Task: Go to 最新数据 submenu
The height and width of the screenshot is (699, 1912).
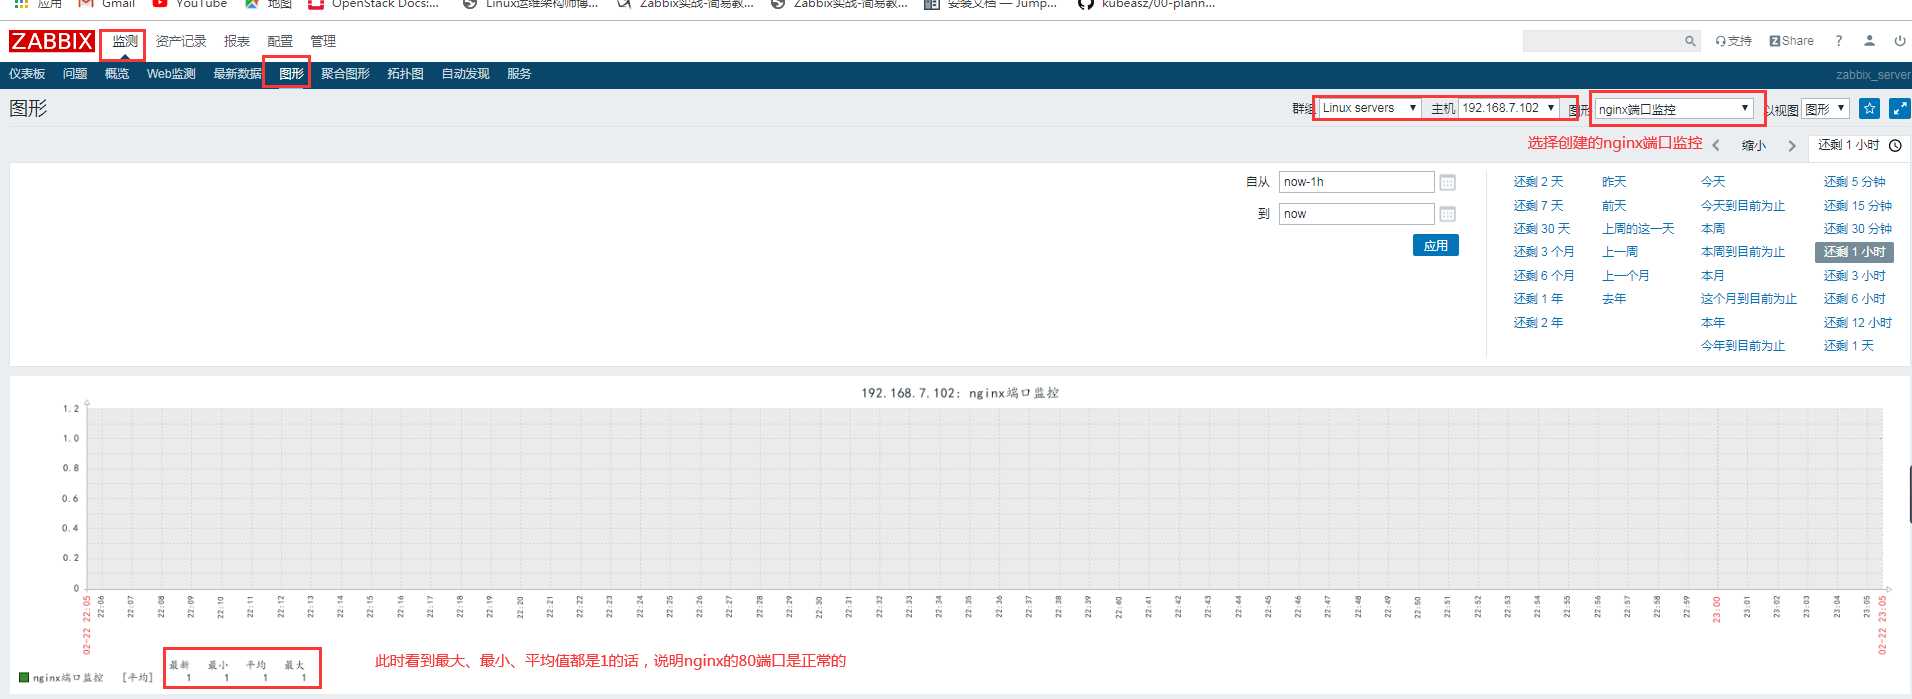Action: tap(237, 74)
